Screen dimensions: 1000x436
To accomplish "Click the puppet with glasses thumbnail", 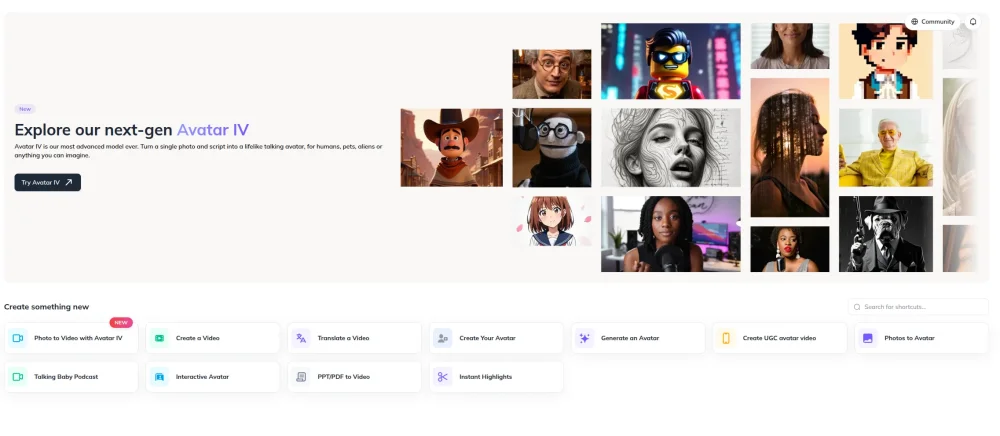I will pos(552,147).
